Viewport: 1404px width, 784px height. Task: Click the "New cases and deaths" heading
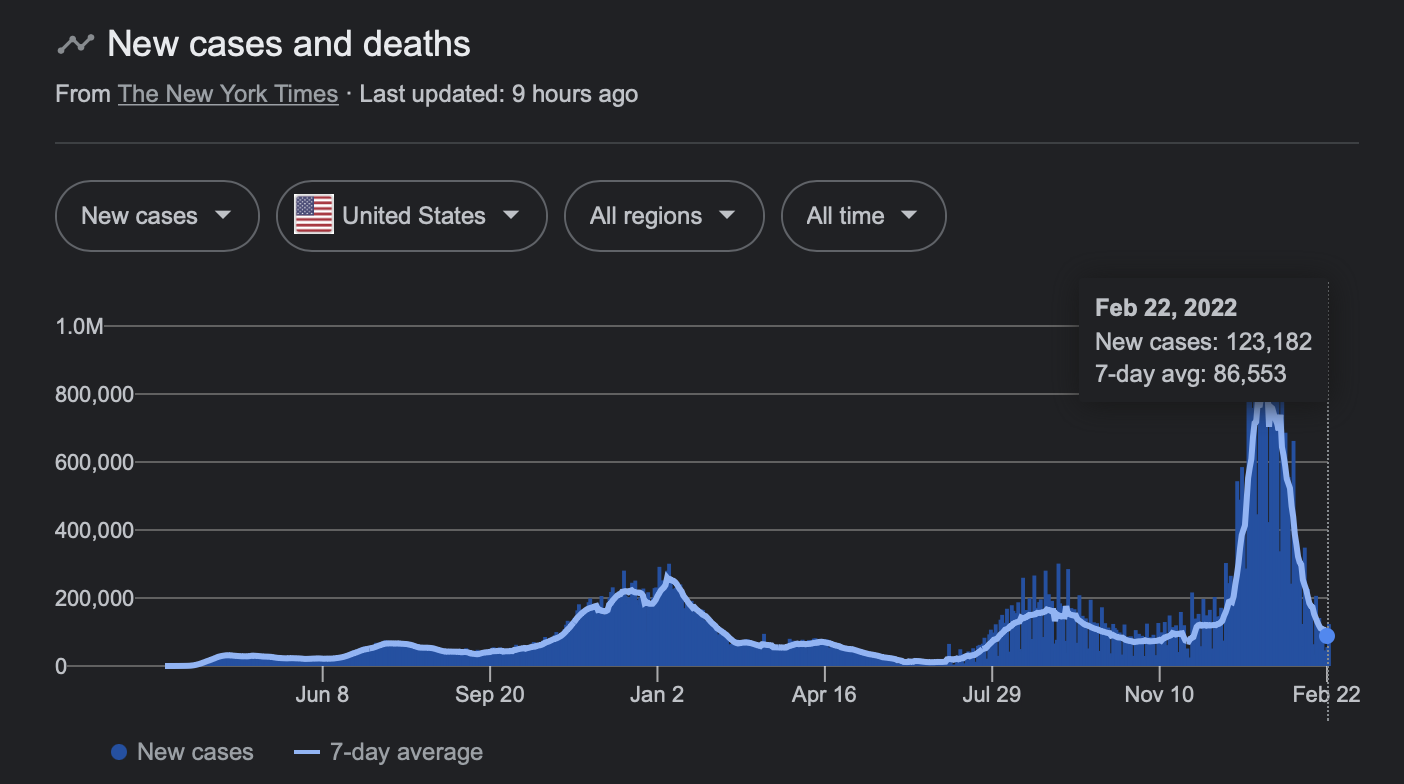(288, 44)
